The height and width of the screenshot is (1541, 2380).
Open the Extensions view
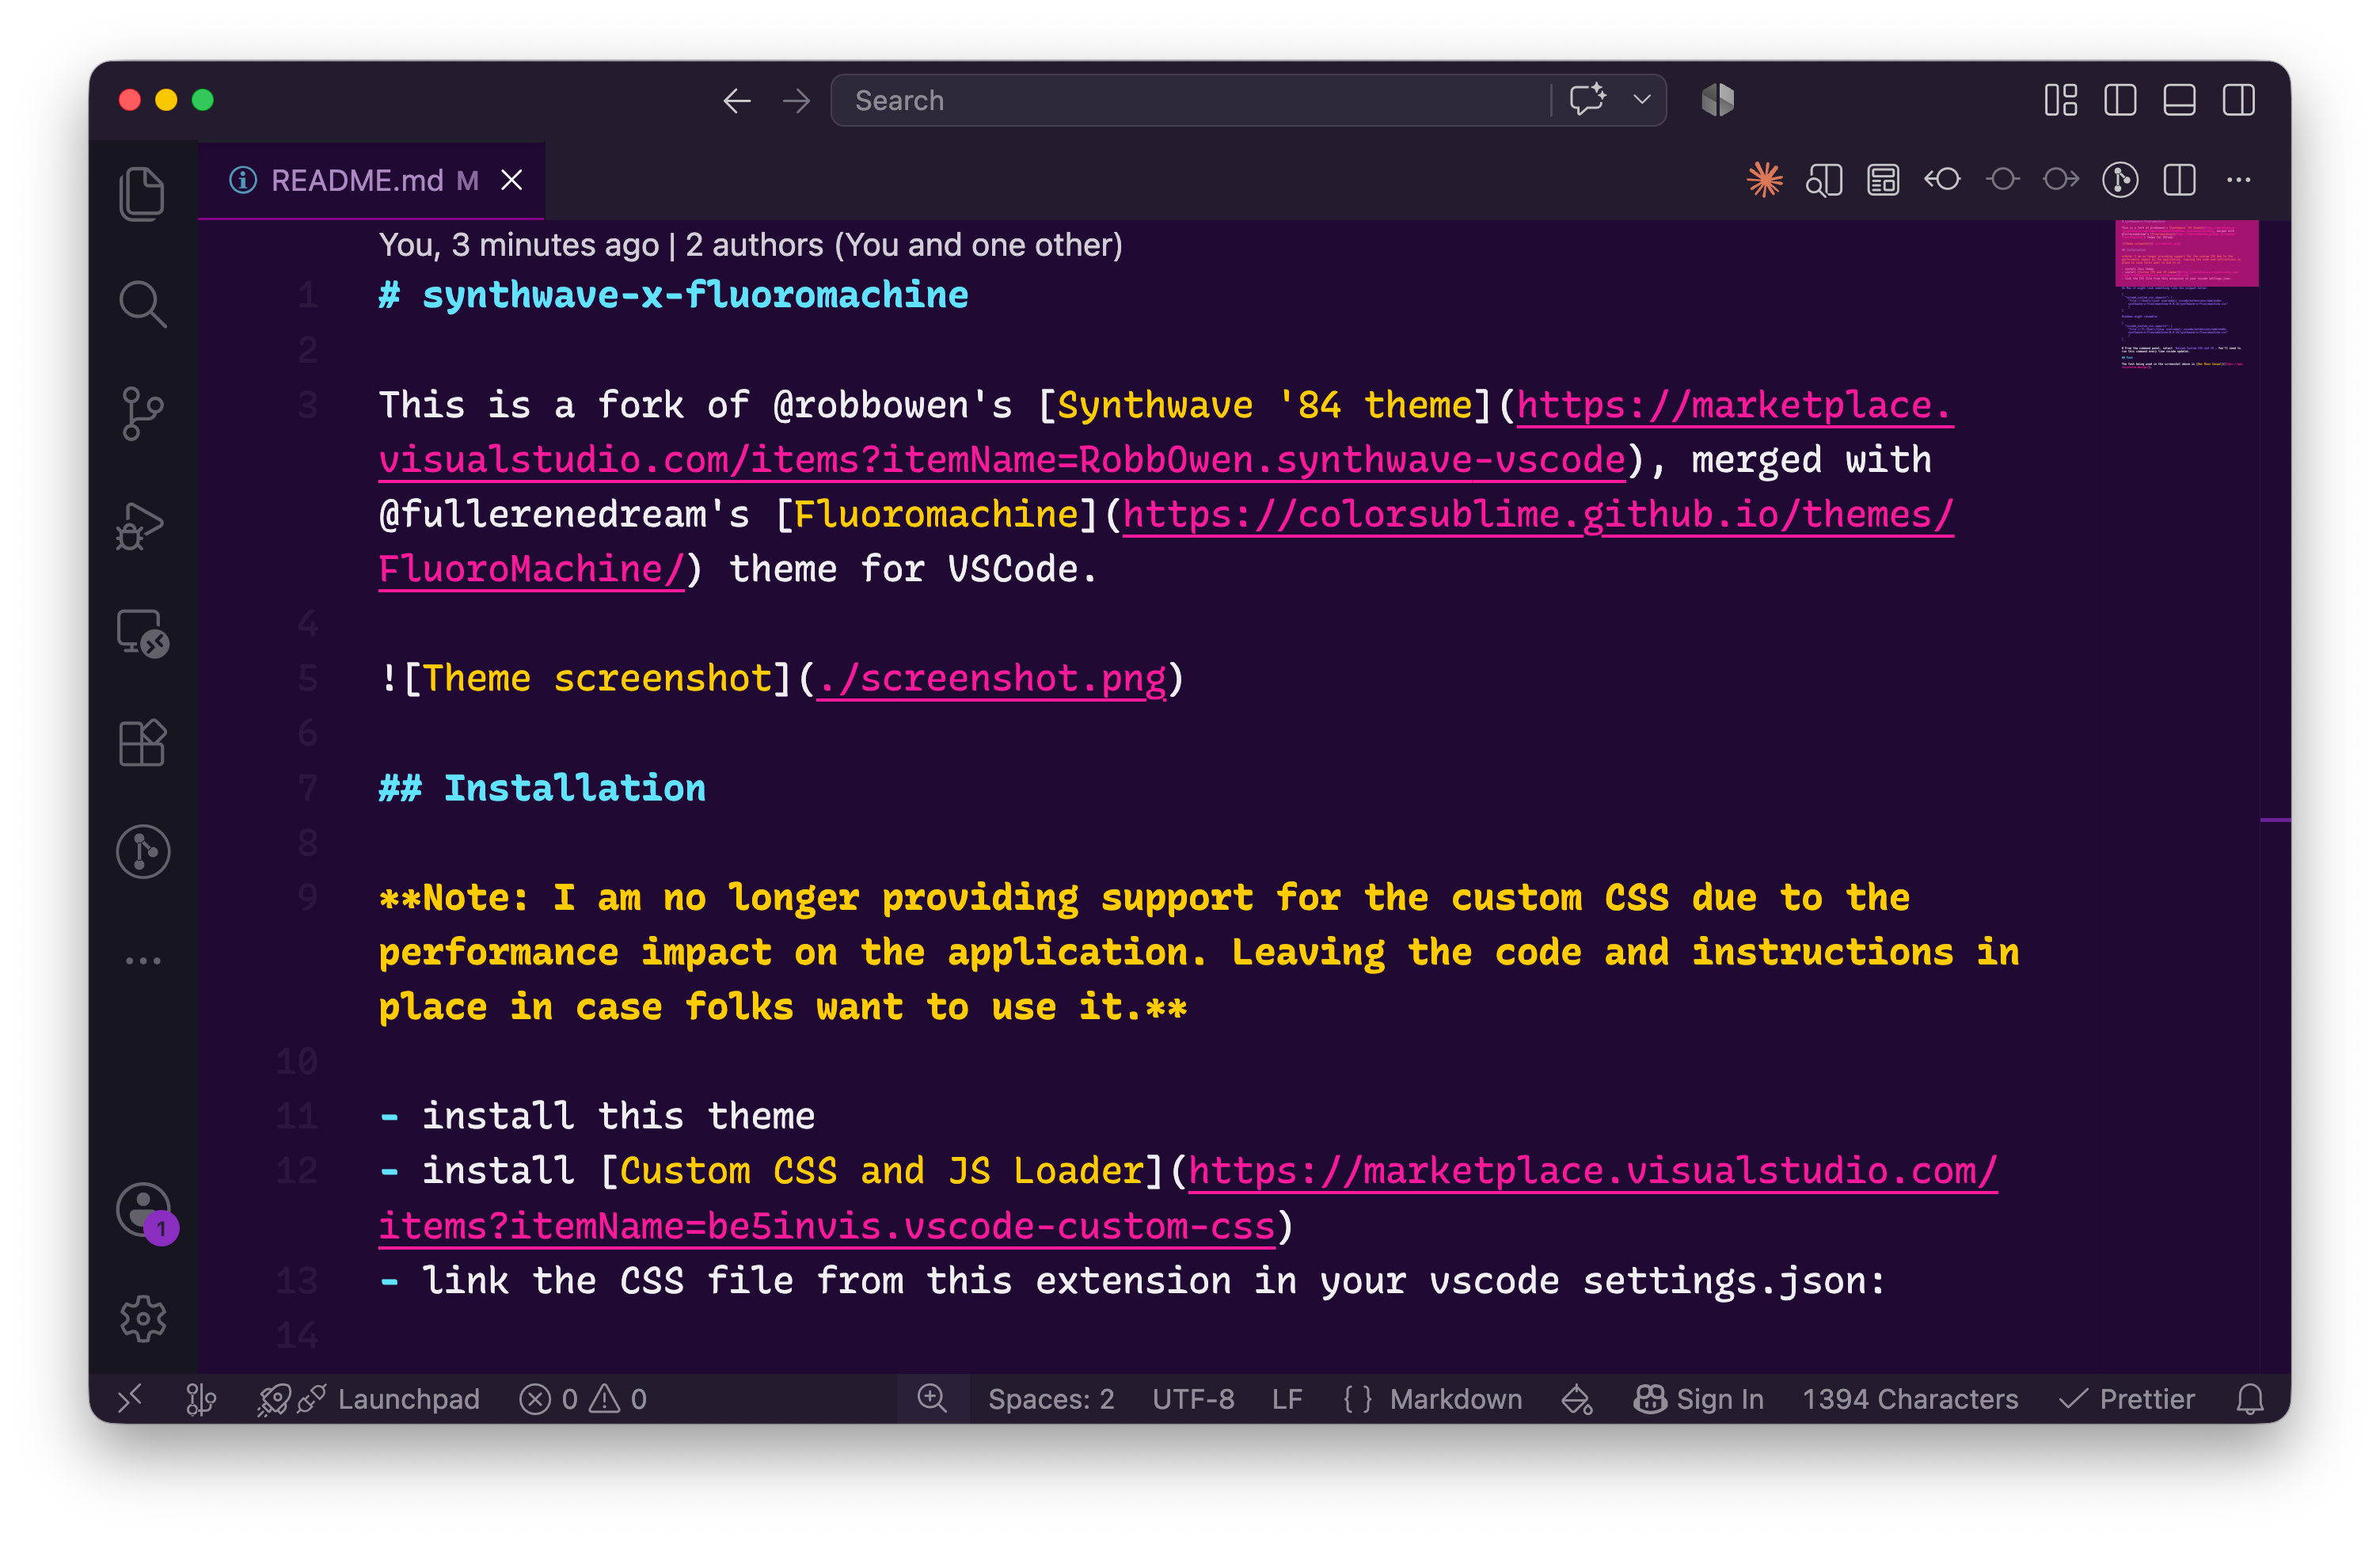pyautogui.click(x=142, y=743)
